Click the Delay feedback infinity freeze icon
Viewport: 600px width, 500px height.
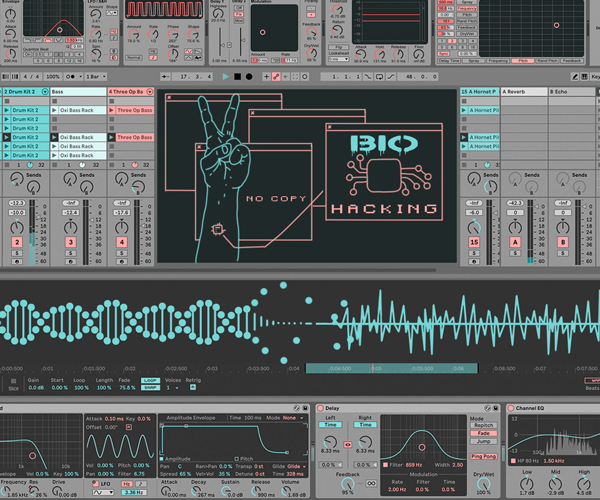[x=371, y=483]
